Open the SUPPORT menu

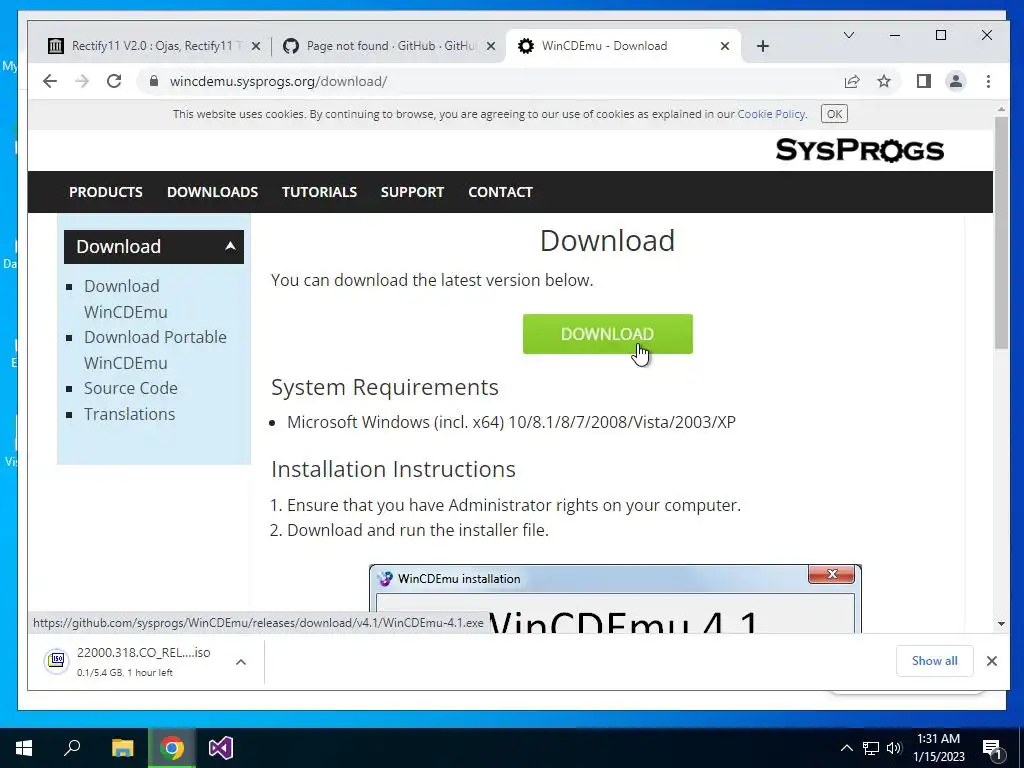[x=412, y=192]
